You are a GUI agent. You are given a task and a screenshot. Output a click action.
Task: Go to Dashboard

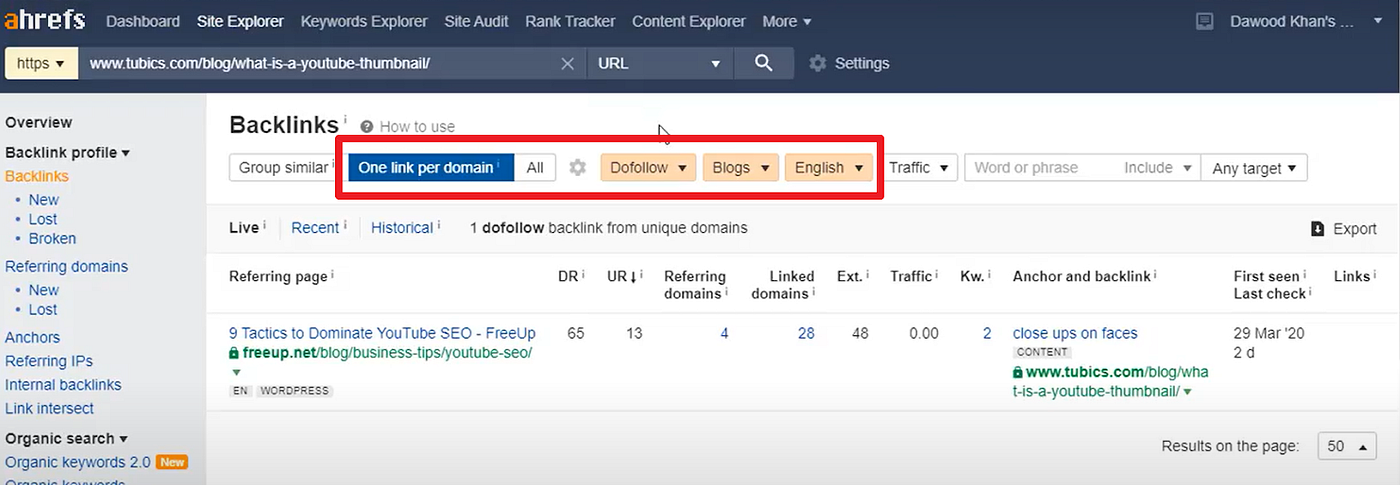pyautogui.click(x=143, y=21)
